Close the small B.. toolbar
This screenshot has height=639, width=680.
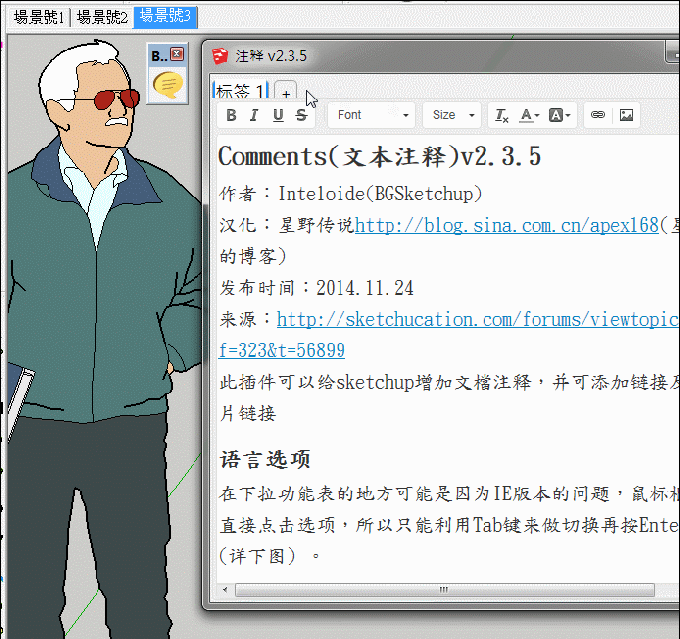point(177,54)
